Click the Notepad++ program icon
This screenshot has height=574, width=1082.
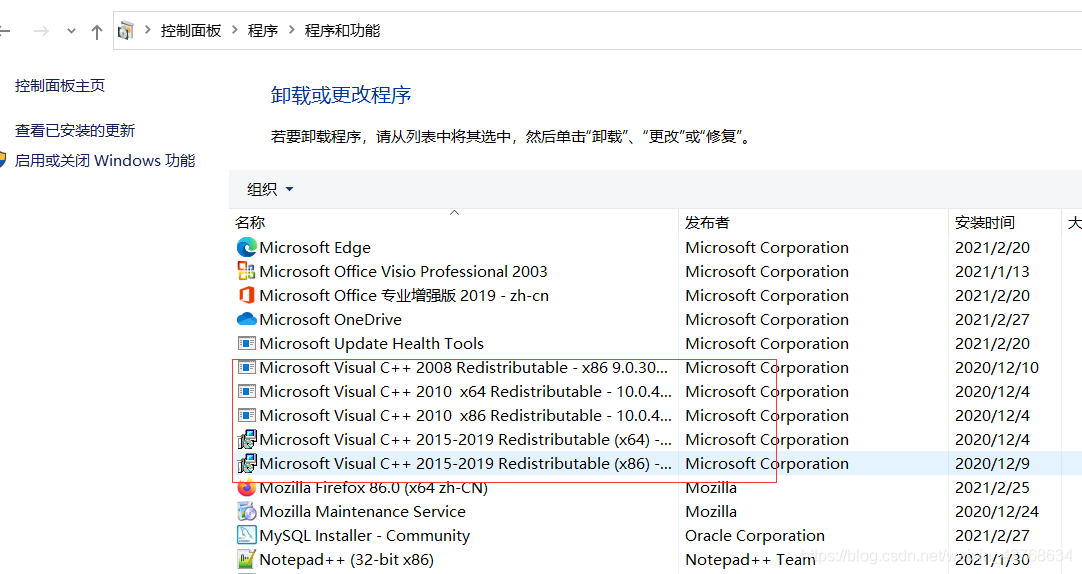pos(246,560)
